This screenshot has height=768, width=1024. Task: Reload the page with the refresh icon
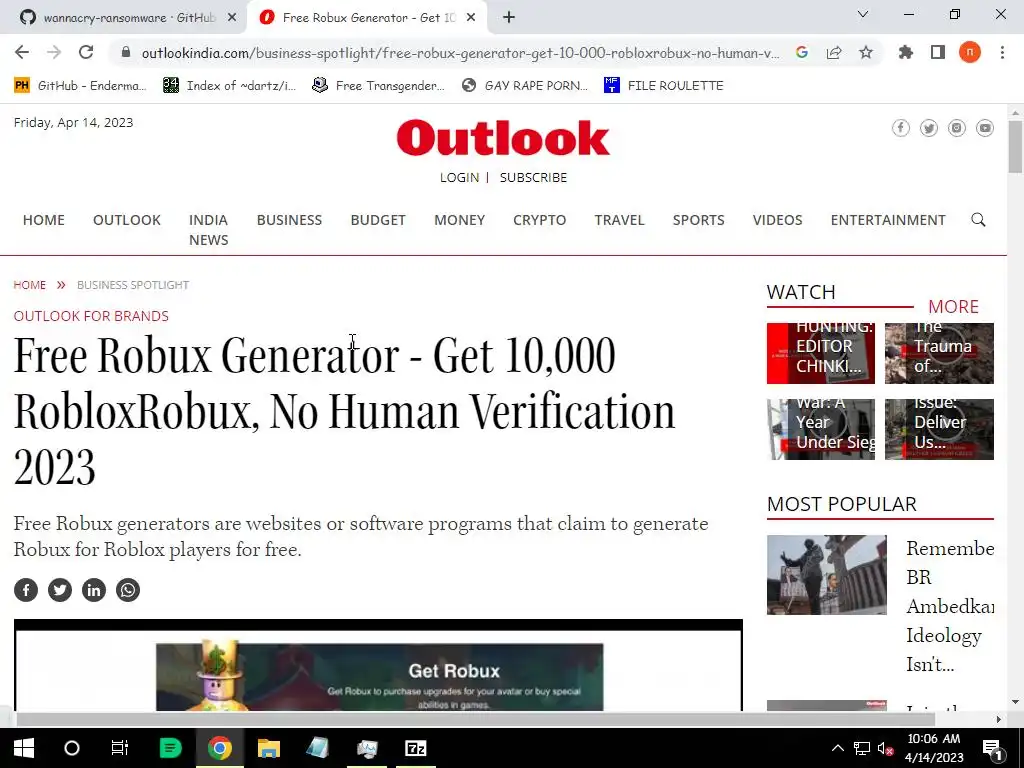click(x=86, y=52)
